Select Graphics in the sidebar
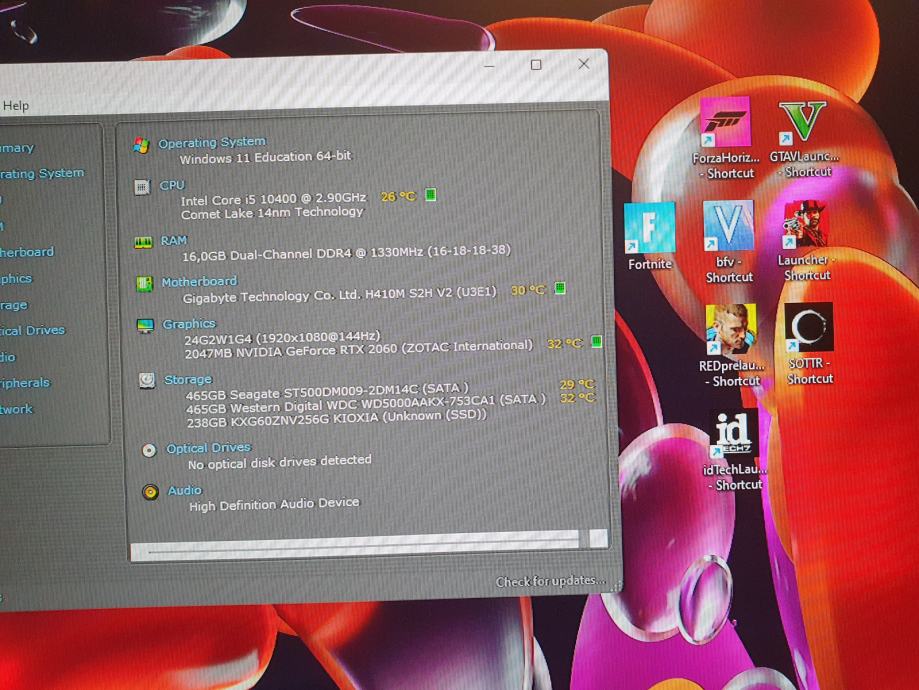Image resolution: width=919 pixels, height=690 pixels. tap(16, 278)
